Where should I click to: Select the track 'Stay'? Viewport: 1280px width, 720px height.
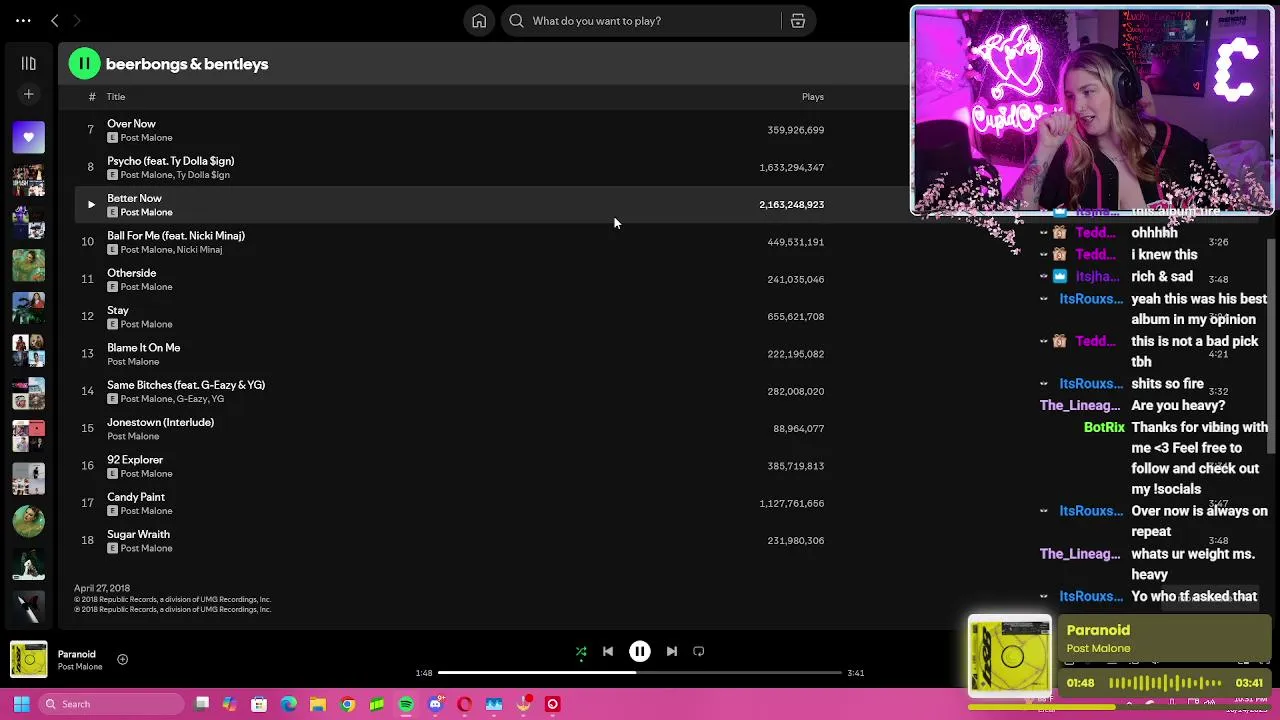tap(118, 310)
